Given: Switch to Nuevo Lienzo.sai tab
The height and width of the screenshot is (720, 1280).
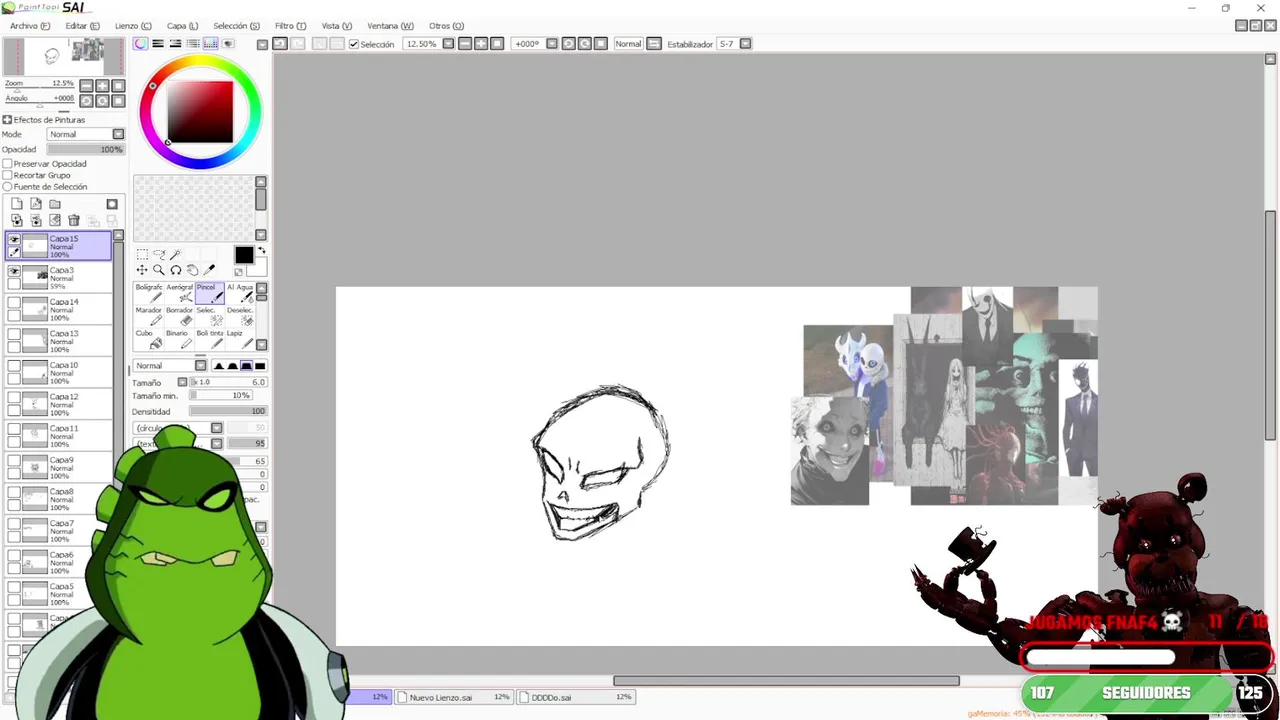Looking at the screenshot, I should point(454,697).
